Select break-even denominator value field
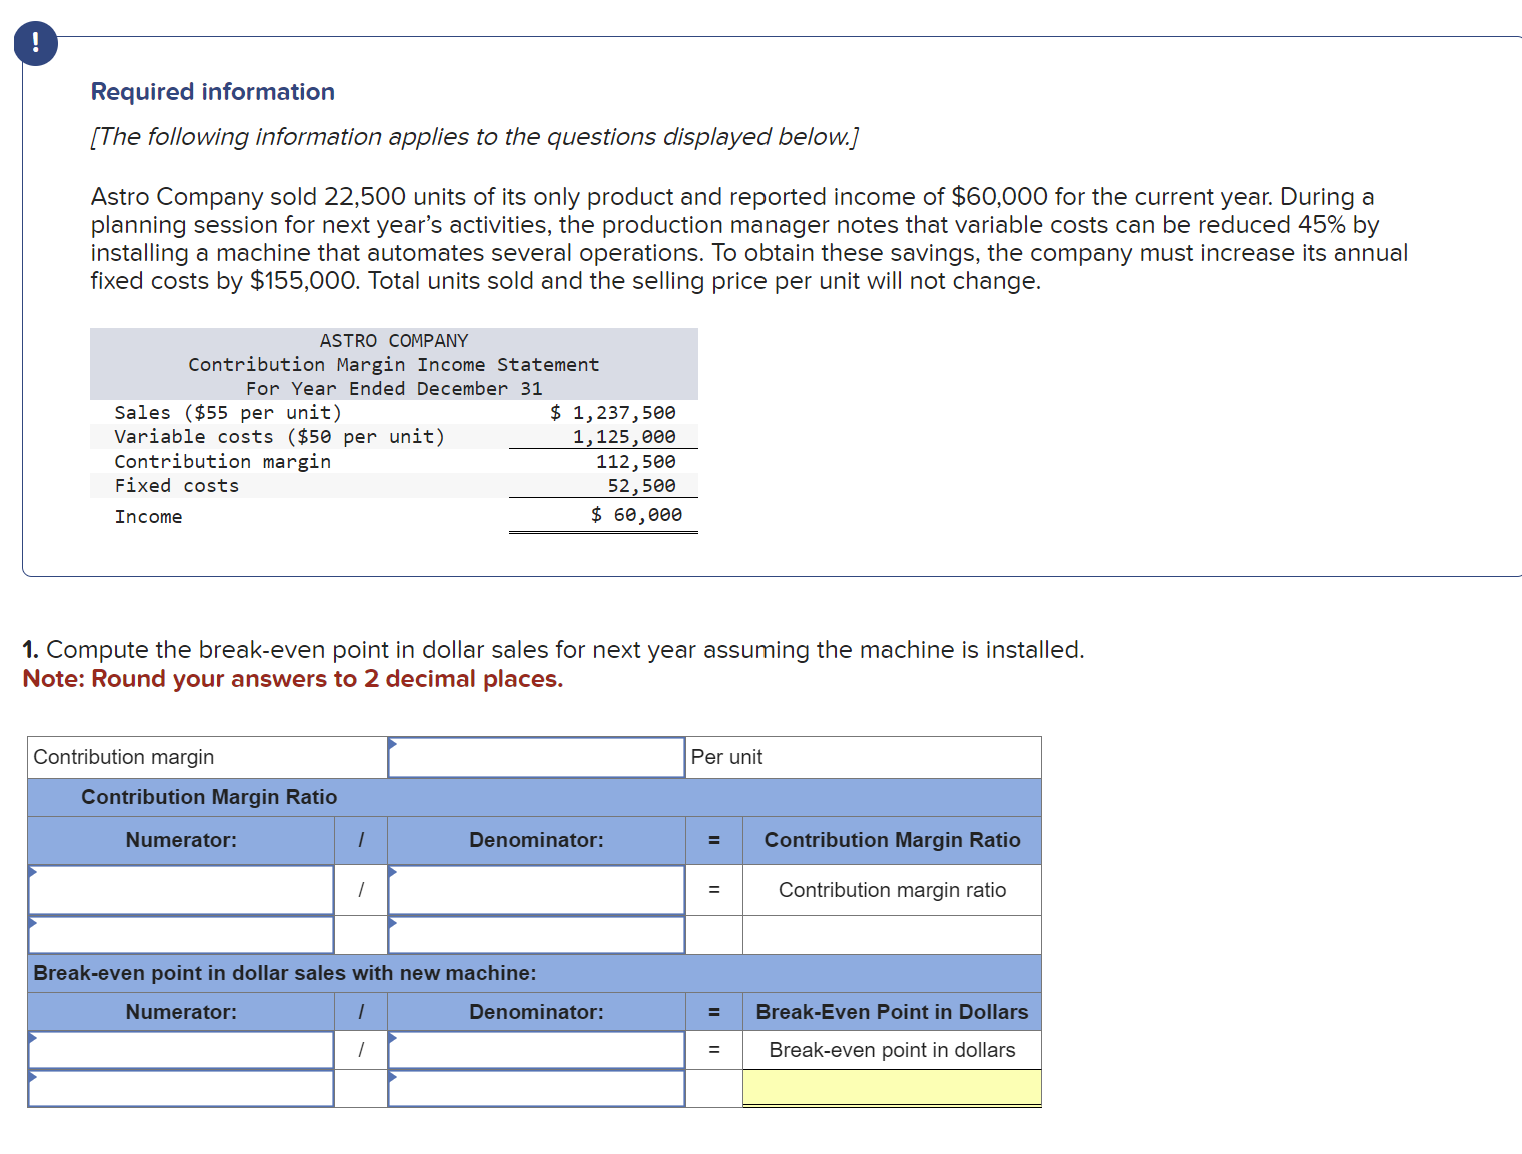Image resolution: width=1522 pixels, height=1154 pixels. [x=536, y=1088]
